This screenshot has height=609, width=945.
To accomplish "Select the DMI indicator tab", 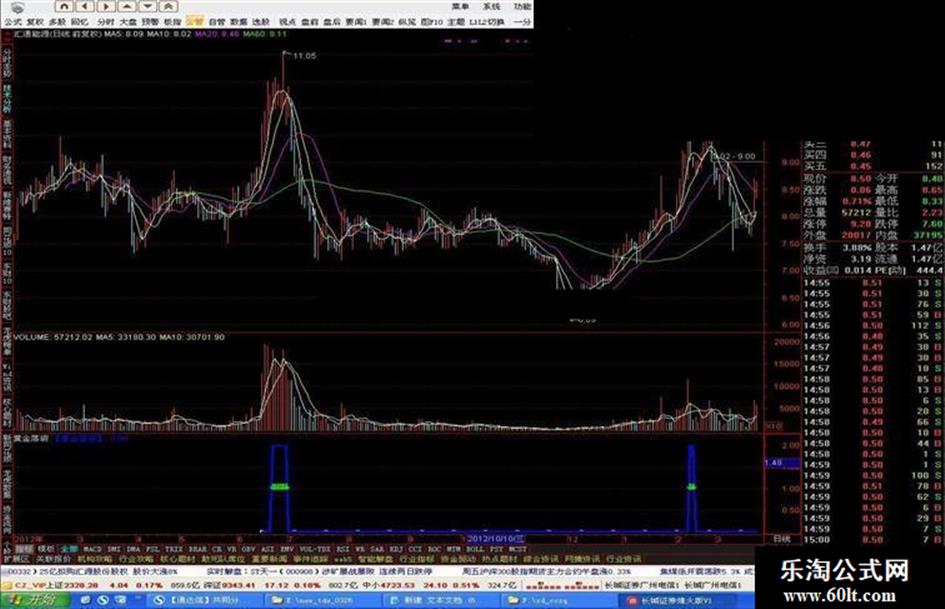I will 113,549.
